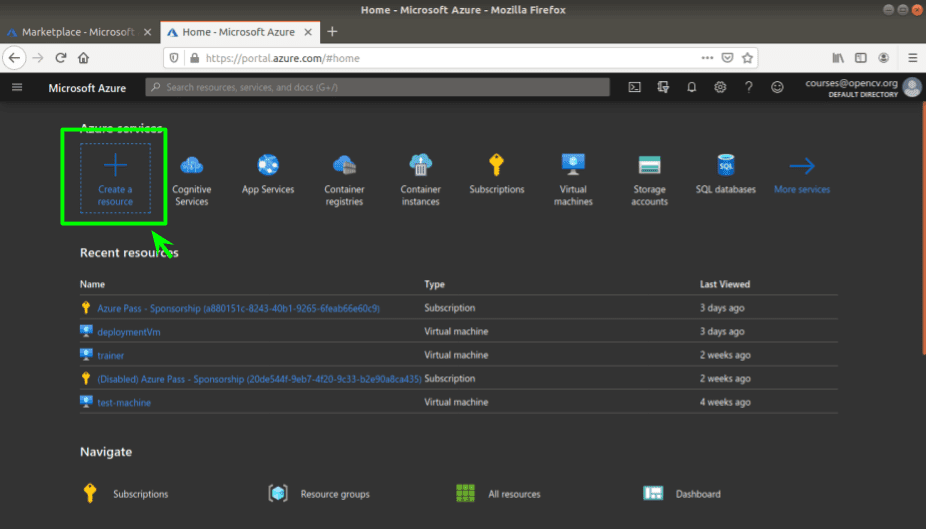Image resolution: width=926 pixels, height=530 pixels.
Task: Open Firefox application menu
Action: [912, 58]
